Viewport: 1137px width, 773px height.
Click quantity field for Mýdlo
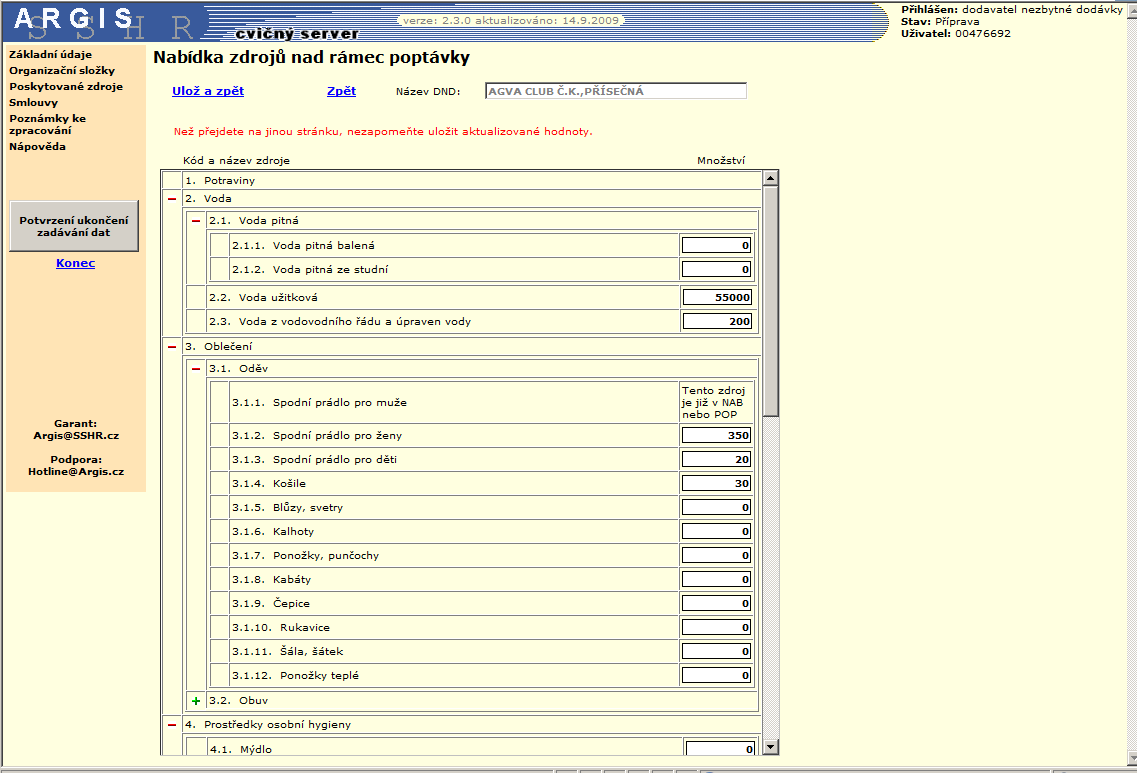coord(720,748)
